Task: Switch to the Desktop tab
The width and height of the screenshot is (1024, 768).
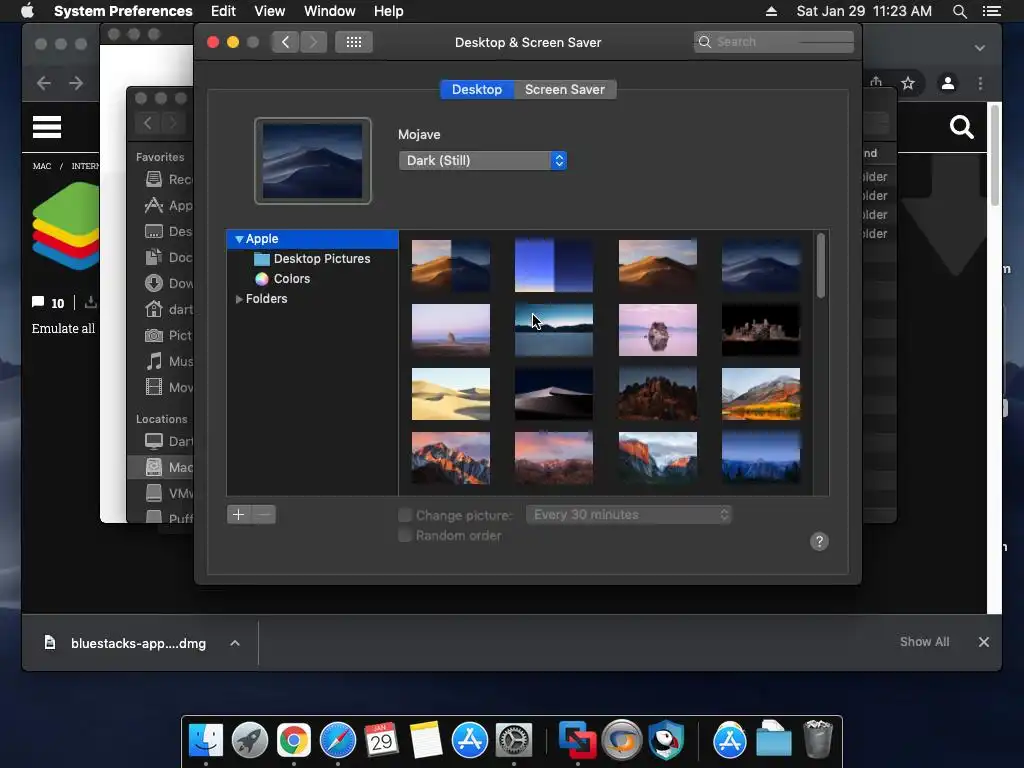Action: pos(477,89)
